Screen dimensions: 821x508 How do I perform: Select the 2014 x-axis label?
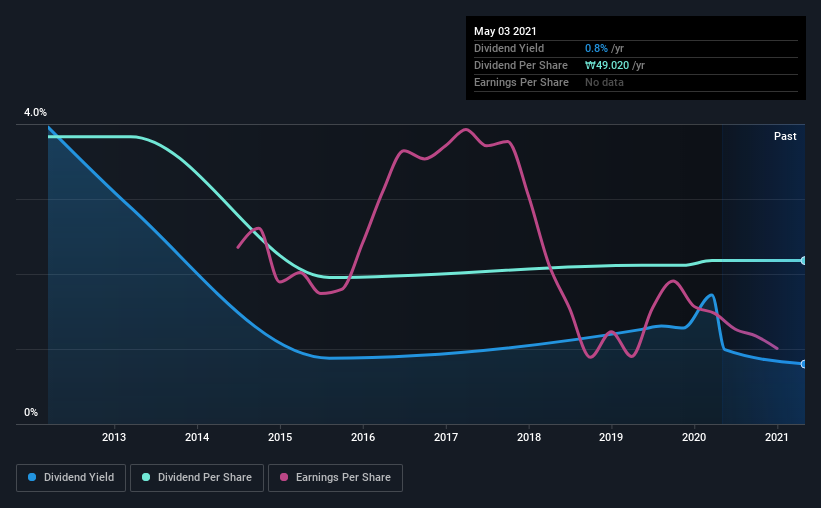click(x=197, y=437)
